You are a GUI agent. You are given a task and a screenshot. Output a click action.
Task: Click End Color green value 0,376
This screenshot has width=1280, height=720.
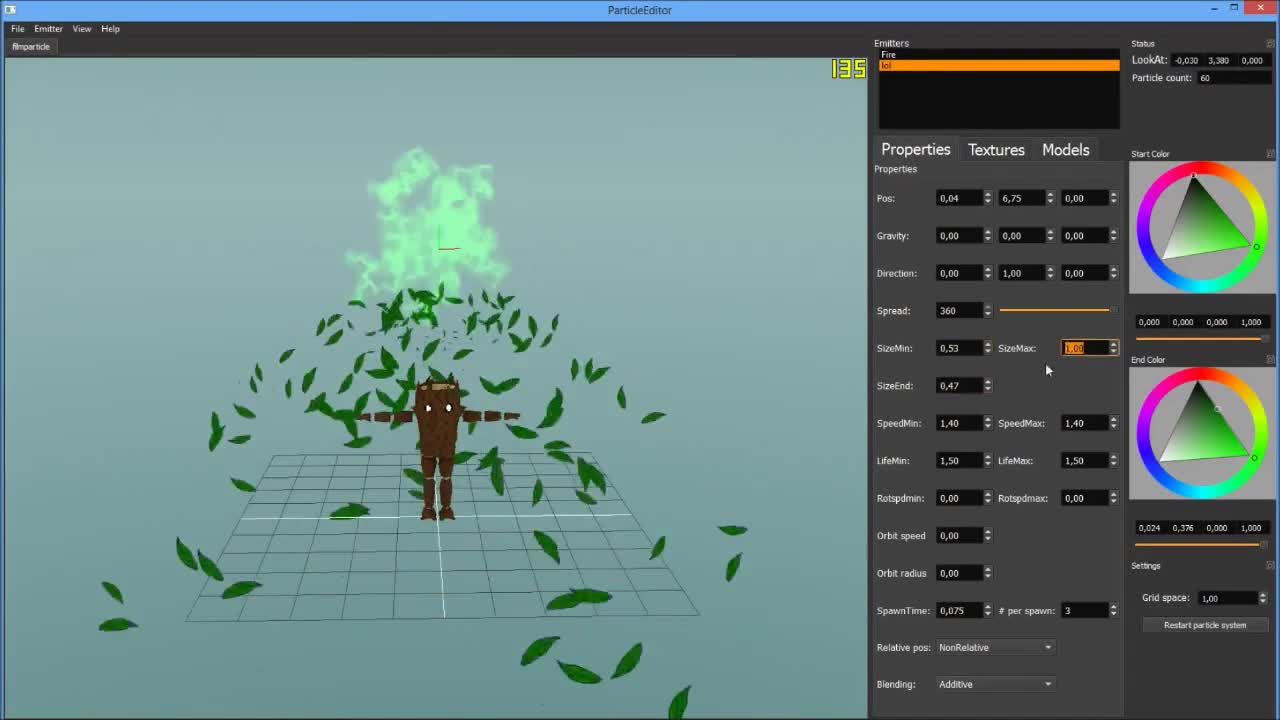click(x=1183, y=528)
